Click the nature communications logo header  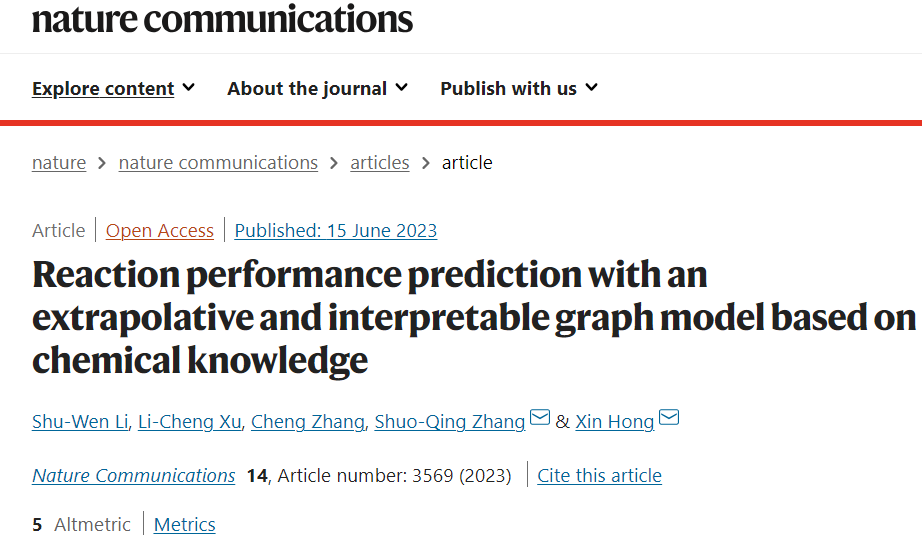tap(222, 19)
